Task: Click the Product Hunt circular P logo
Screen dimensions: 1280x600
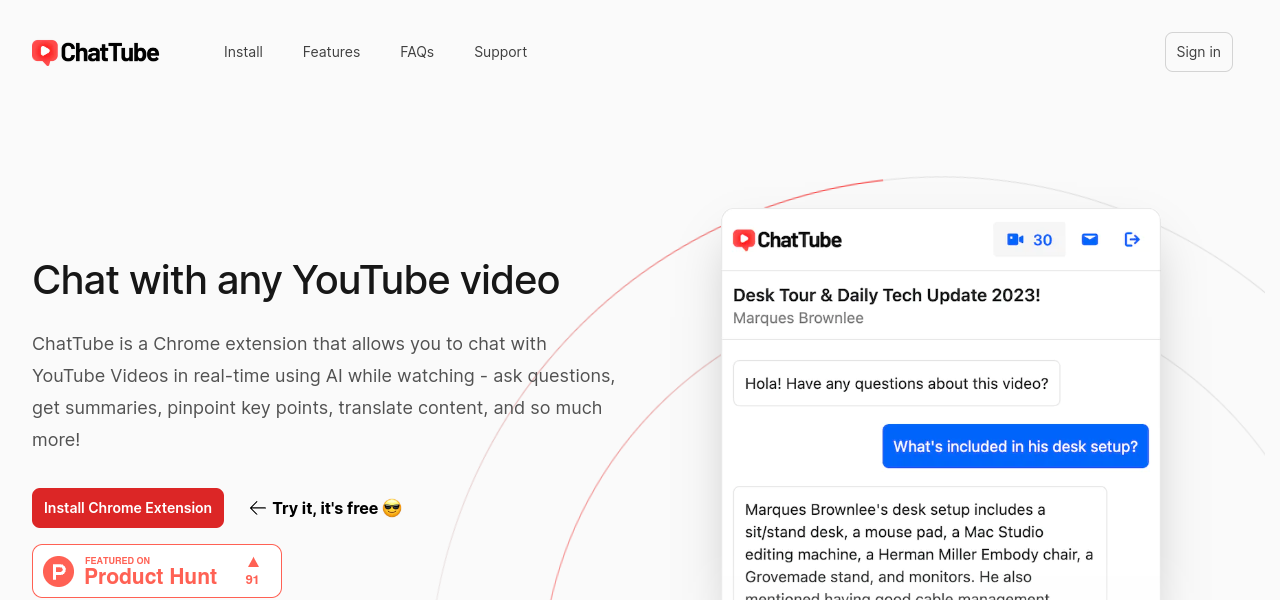Action: (x=59, y=571)
